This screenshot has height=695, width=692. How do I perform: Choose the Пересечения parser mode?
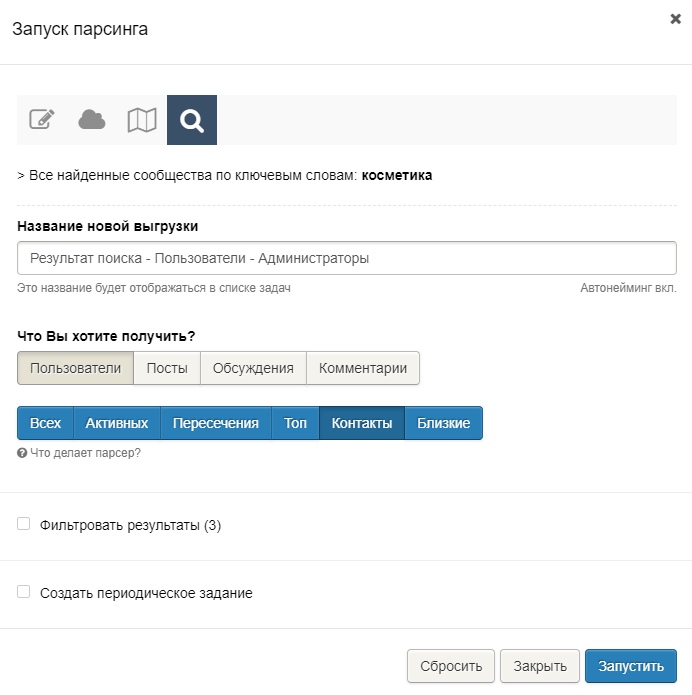point(216,423)
